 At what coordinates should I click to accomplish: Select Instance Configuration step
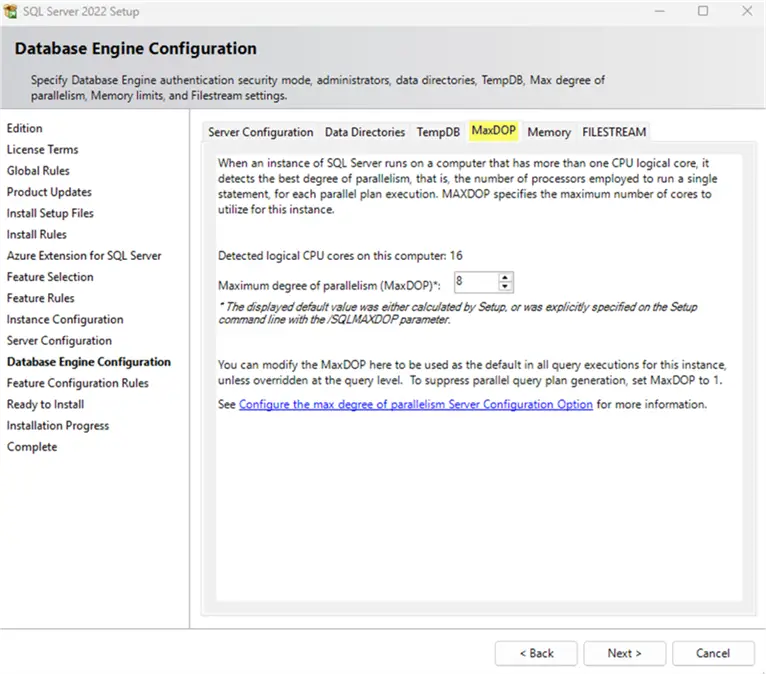[x=65, y=319]
